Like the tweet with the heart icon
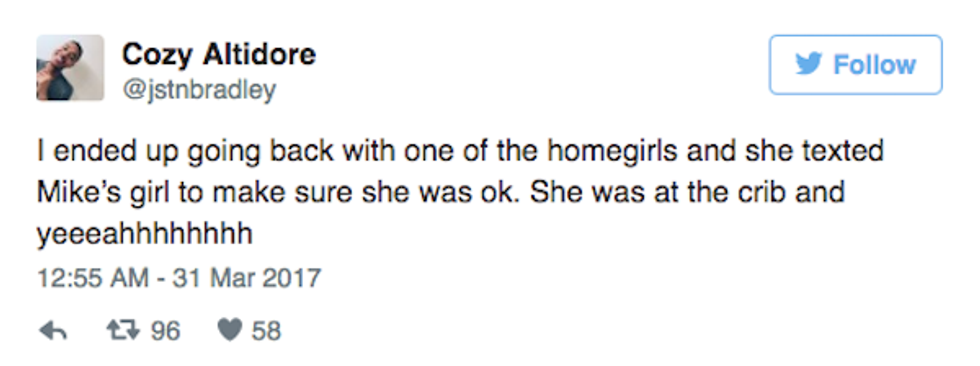980x366 pixels. tap(229, 330)
